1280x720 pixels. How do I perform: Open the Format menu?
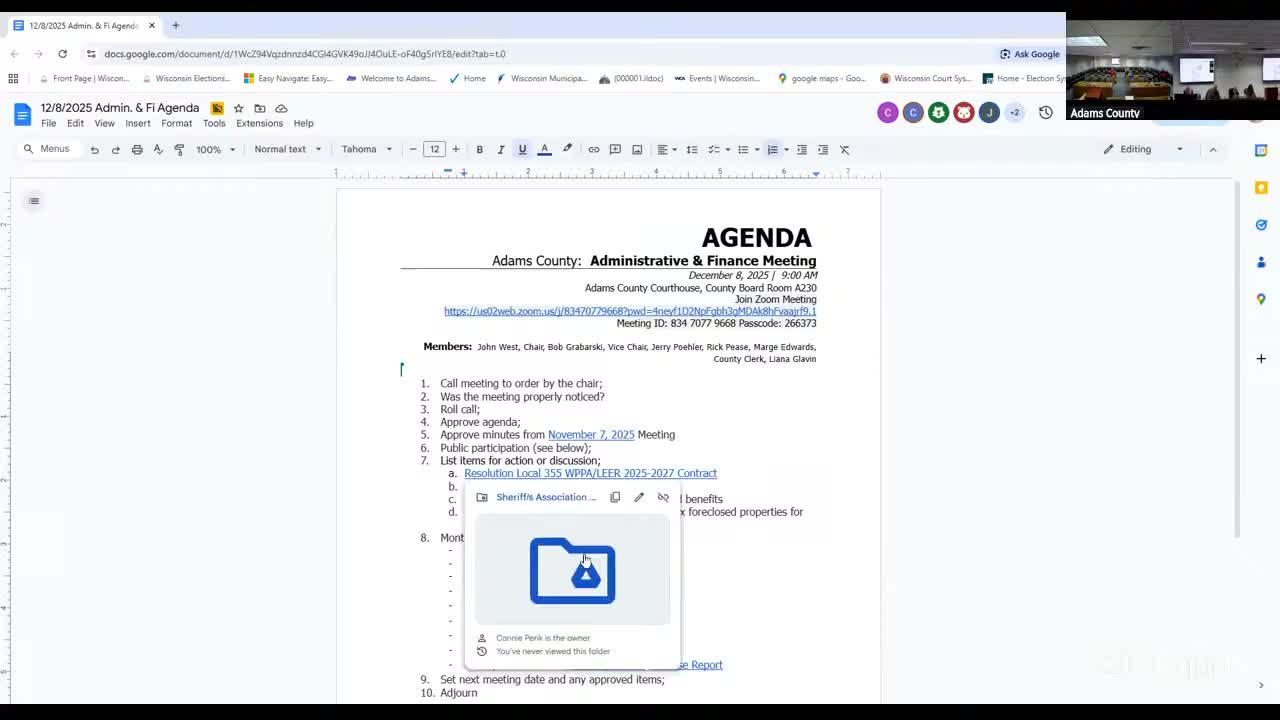tap(176, 124)
